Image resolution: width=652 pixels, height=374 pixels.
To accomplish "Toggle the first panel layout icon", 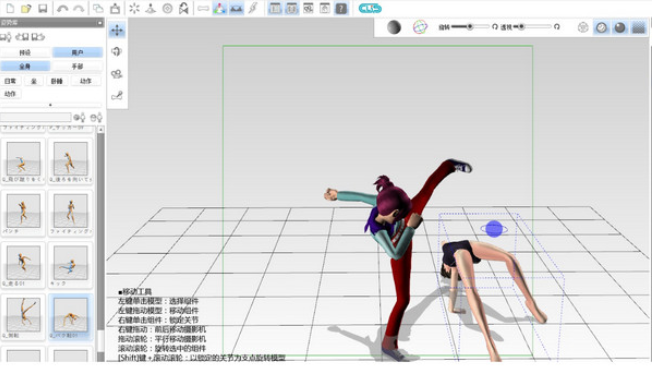I will [x=275, y=8].
